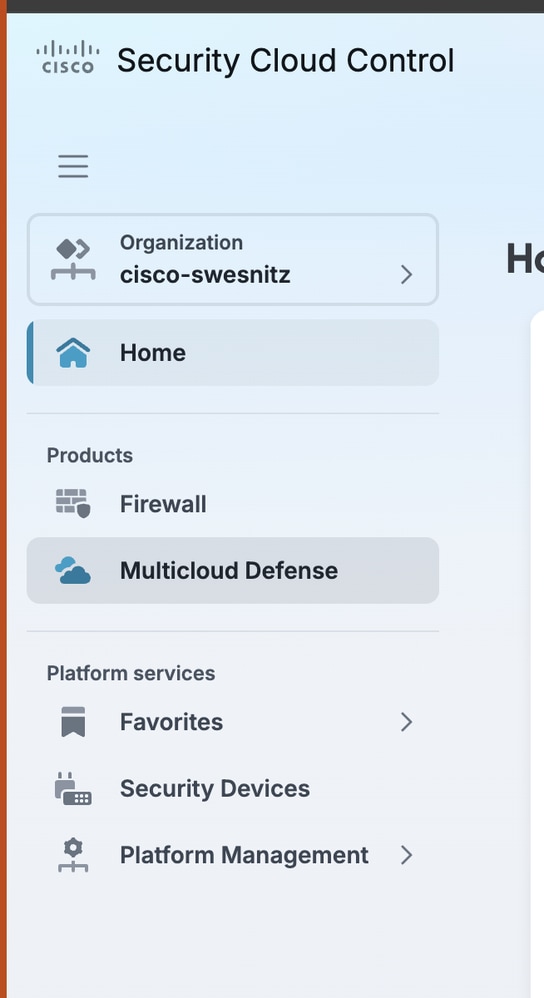Viewport: 544px width, 998px height.
Task: Click the Security Devices icon
Action: (x=73, y=789)
